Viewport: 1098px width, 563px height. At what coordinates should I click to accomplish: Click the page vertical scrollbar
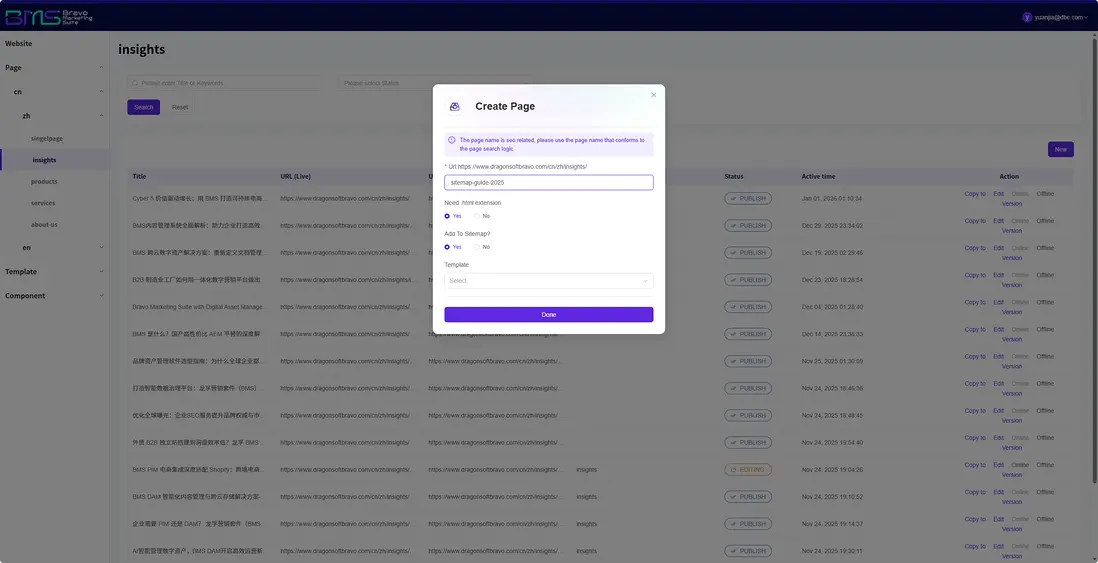click(1094, 259)
